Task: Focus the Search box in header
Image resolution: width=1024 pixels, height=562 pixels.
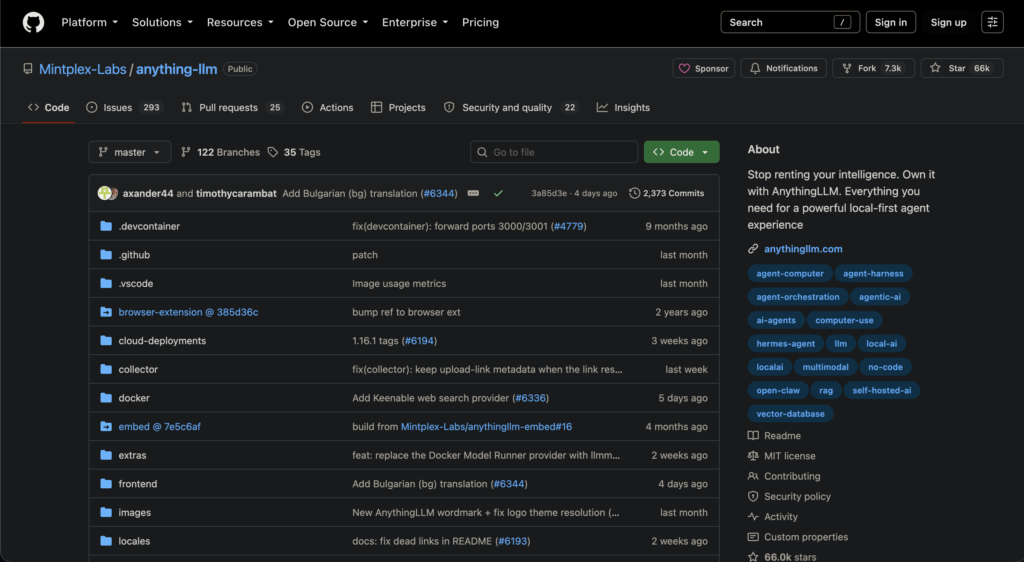Action: point(790,22)
